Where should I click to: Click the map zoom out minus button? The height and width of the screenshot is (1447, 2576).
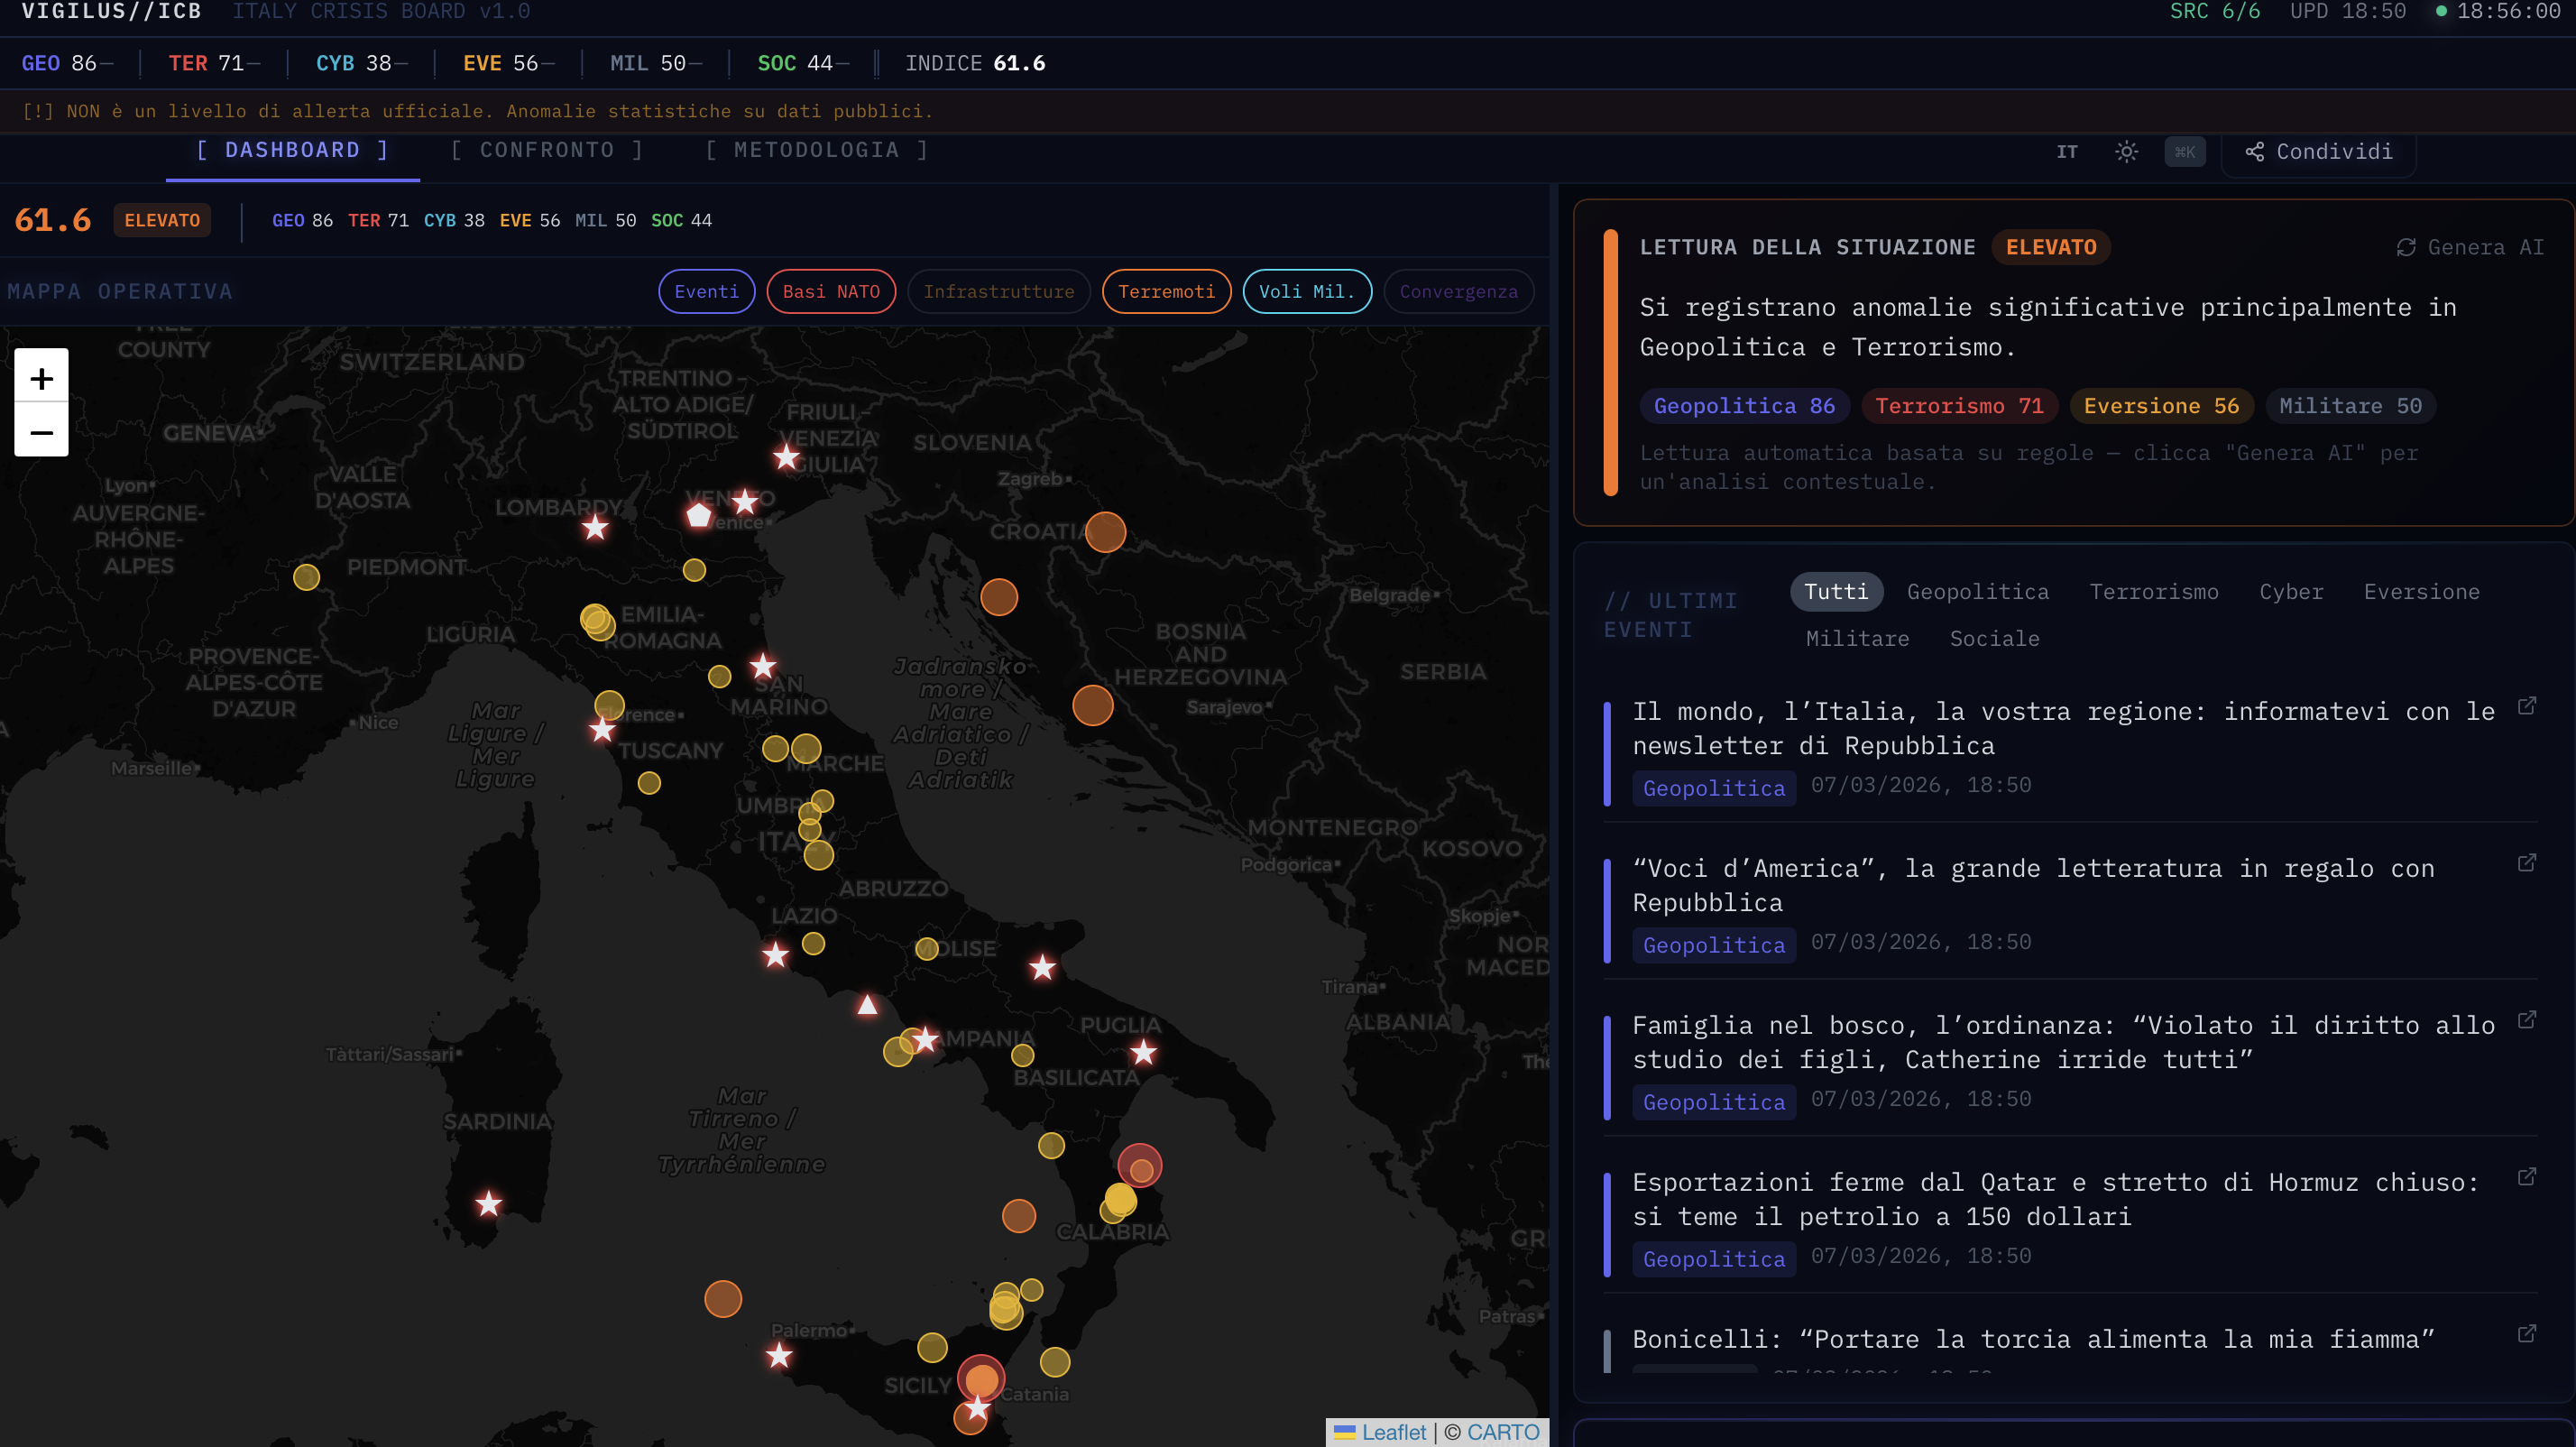41,431
